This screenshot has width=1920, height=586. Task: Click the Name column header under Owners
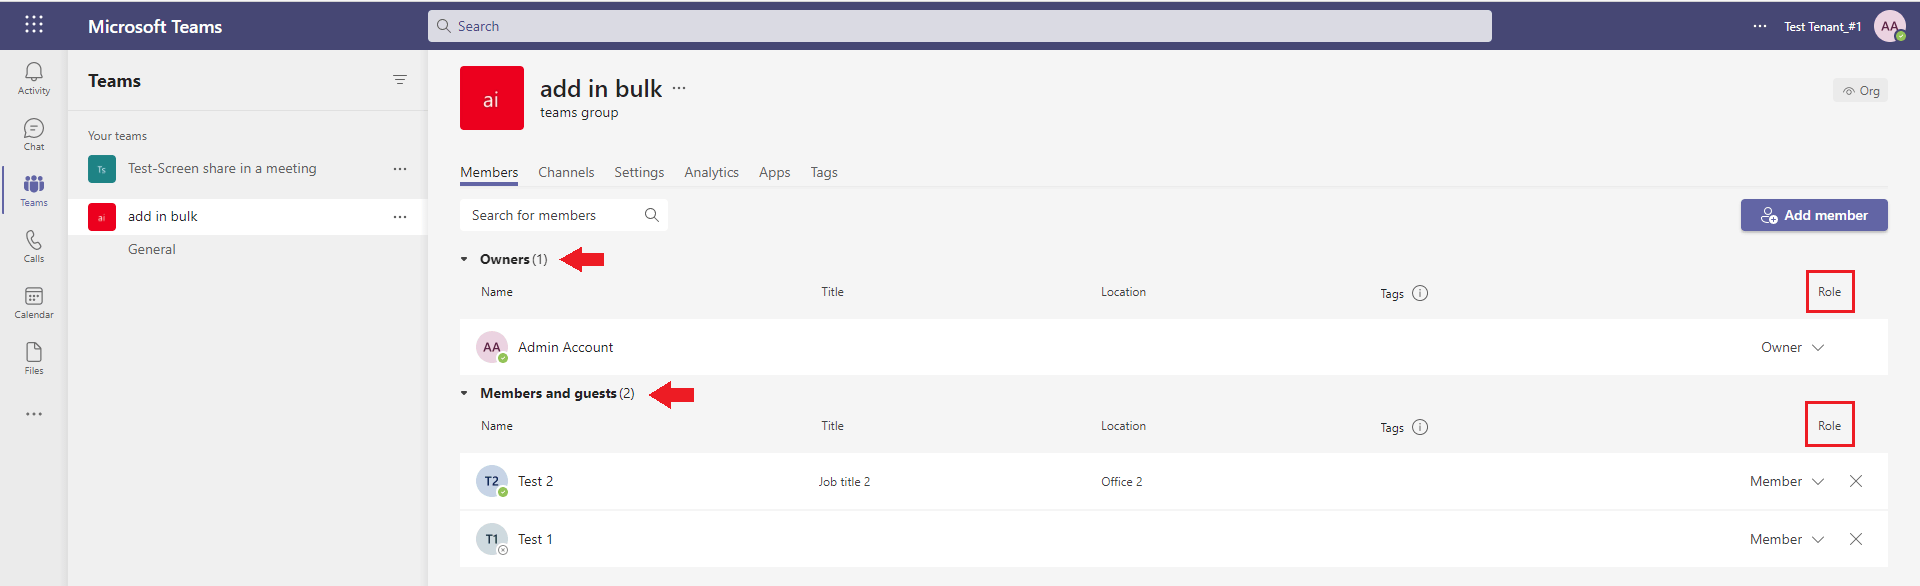pos(497,292)
